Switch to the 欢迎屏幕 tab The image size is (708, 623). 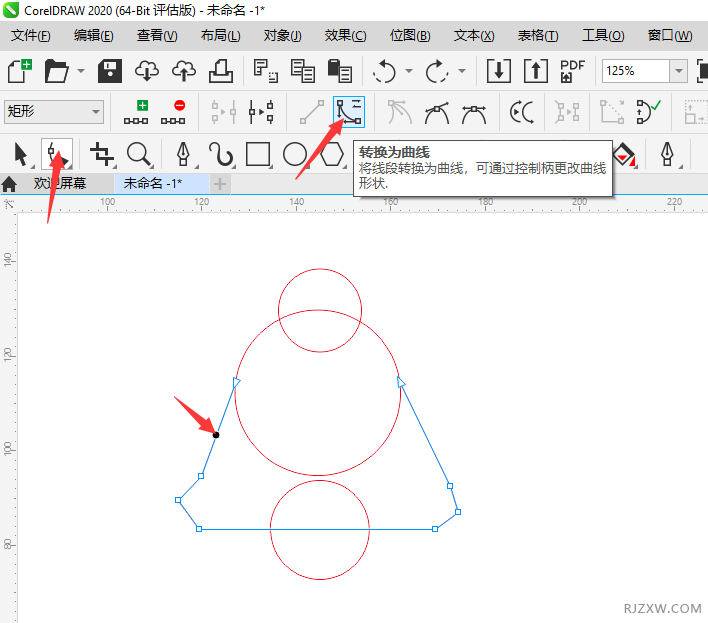pyautogui.click(x=60, y=184)
